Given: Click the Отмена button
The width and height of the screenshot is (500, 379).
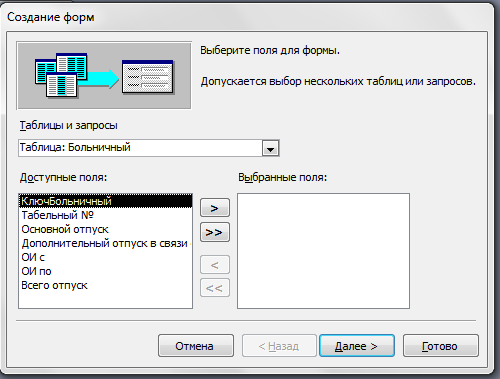Looking at the screenshot, I should 196,346.
